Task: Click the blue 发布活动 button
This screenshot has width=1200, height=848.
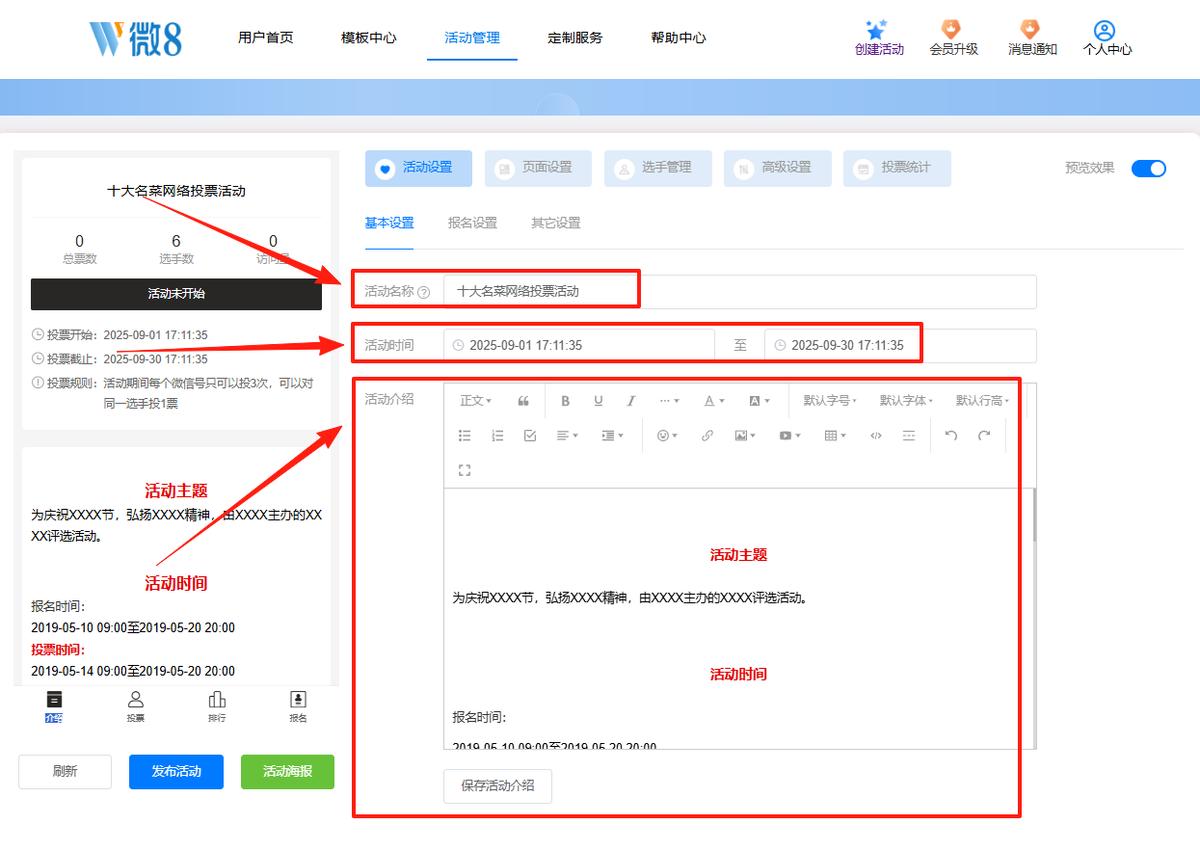Action: (x=176, y=772)
